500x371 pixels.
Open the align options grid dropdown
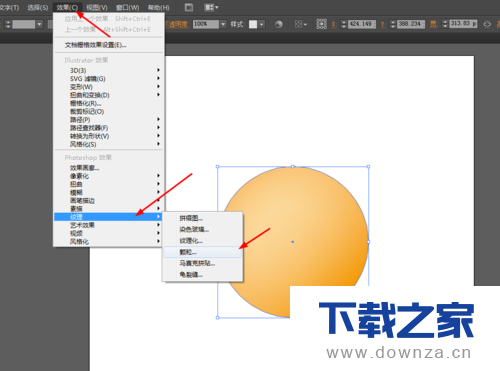click(300, 24)
